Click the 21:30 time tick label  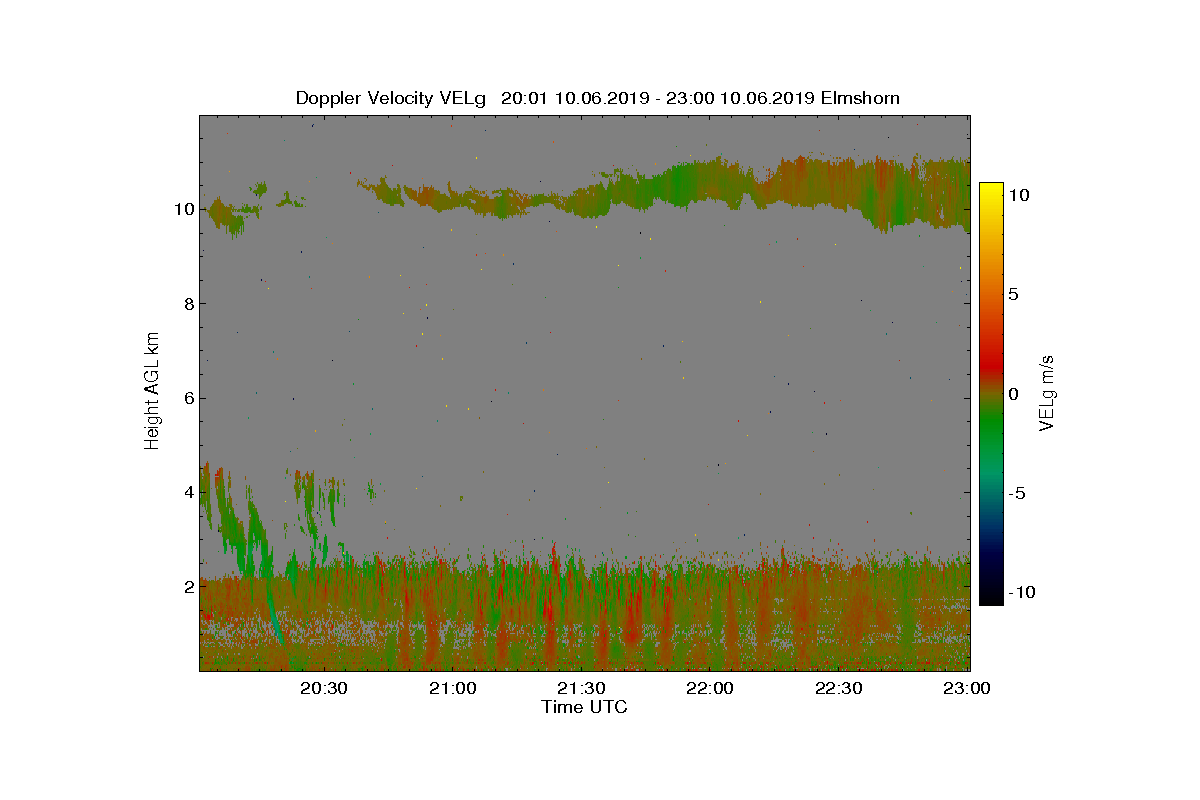tap(581, 689)
